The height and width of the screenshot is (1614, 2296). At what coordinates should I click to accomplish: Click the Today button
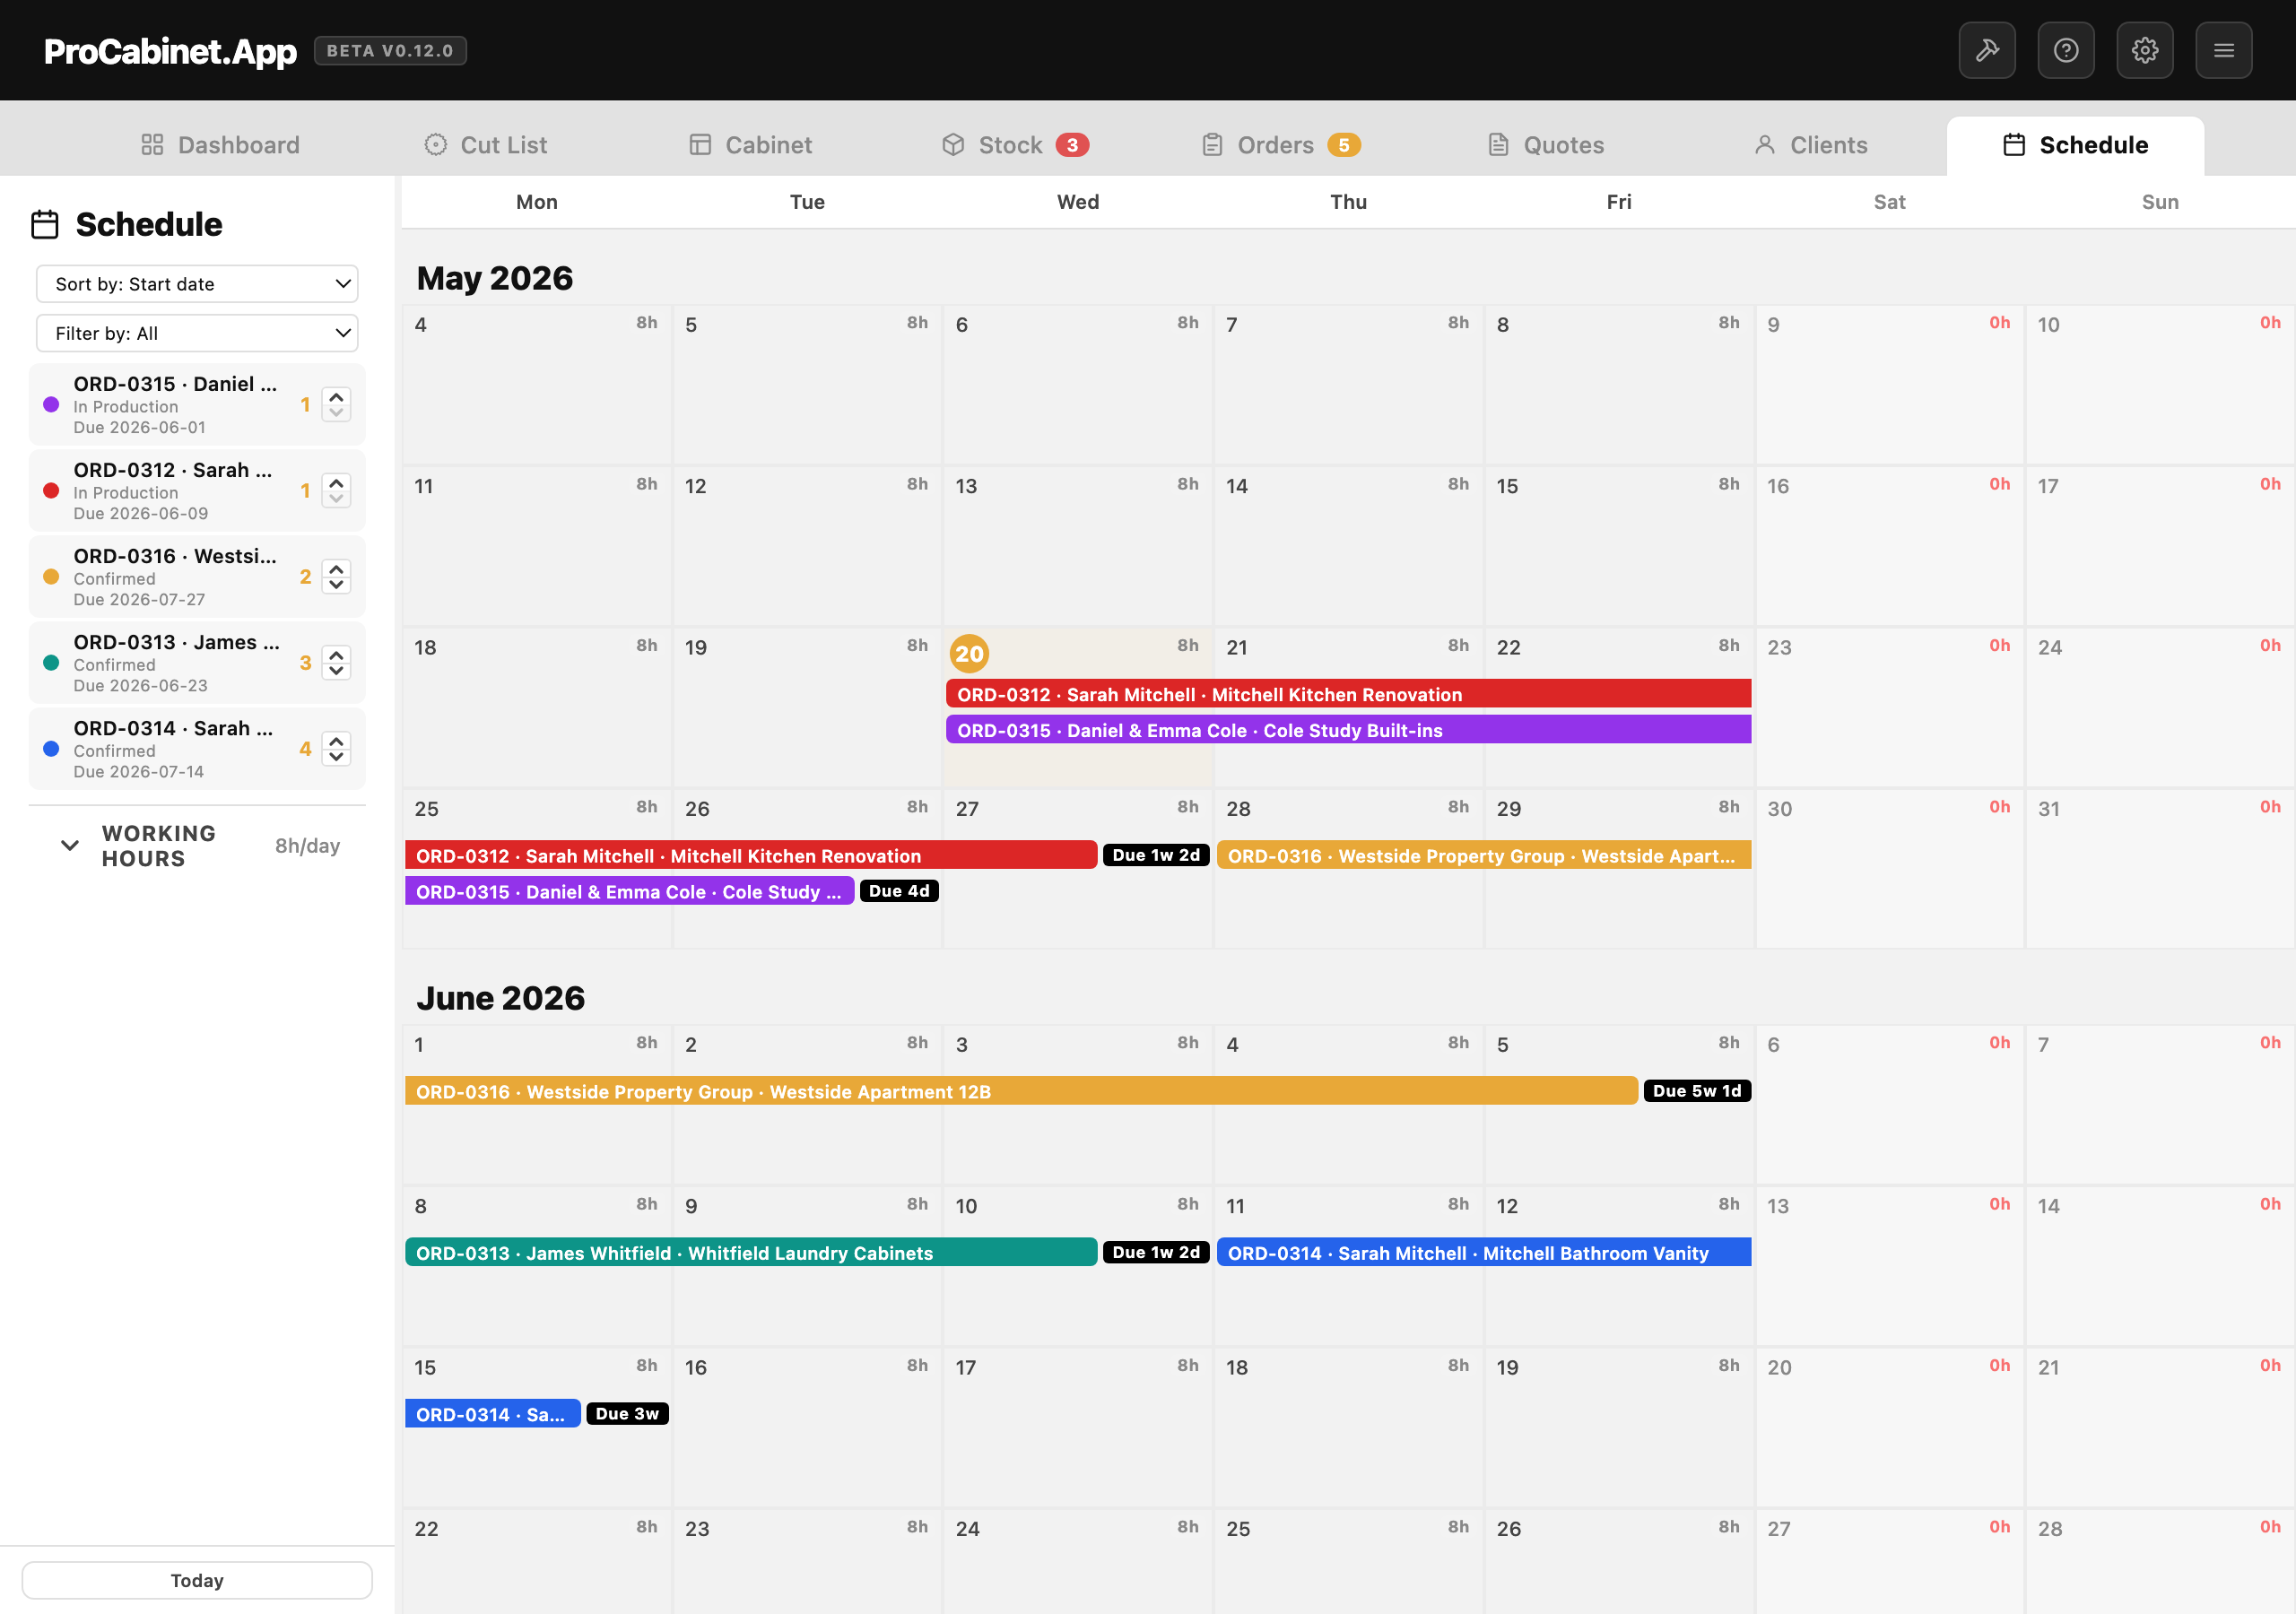197,1580
